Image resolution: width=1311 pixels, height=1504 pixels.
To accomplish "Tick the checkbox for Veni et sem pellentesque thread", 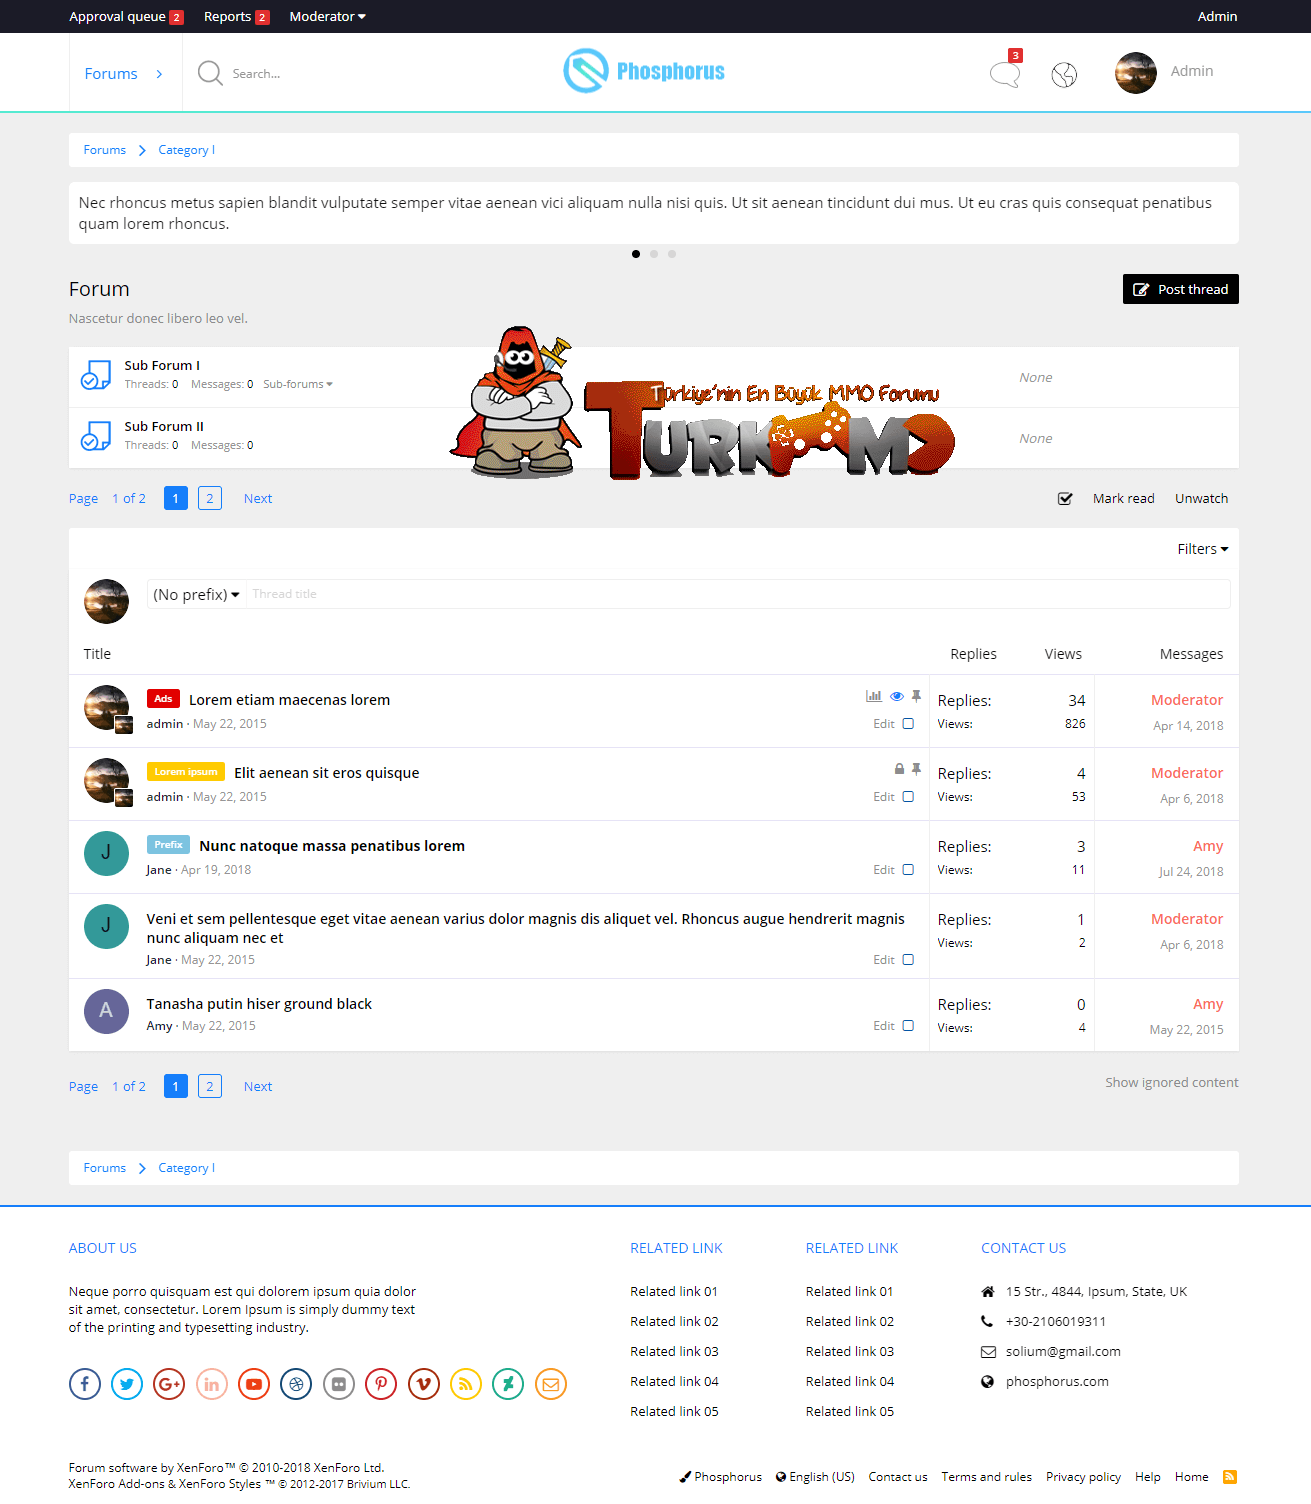I will coord(908,960).
